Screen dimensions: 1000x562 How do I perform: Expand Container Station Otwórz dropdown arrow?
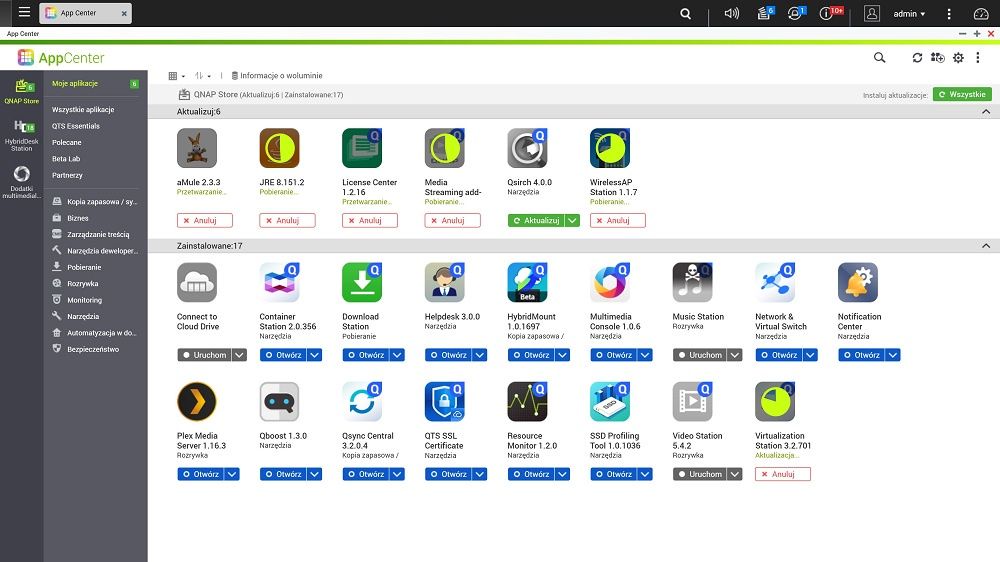[315, 355]
